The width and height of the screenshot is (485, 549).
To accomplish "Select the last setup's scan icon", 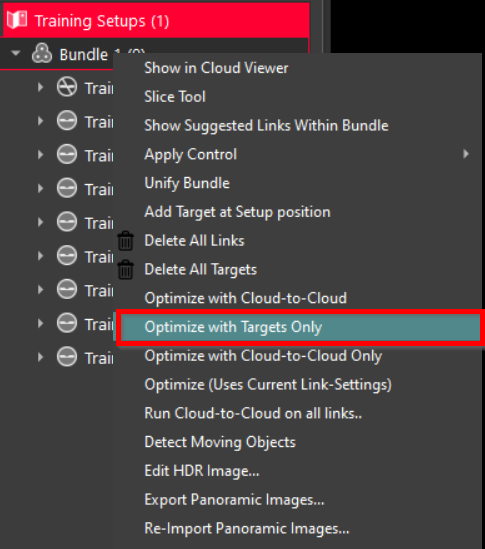I will pos(67,357).
